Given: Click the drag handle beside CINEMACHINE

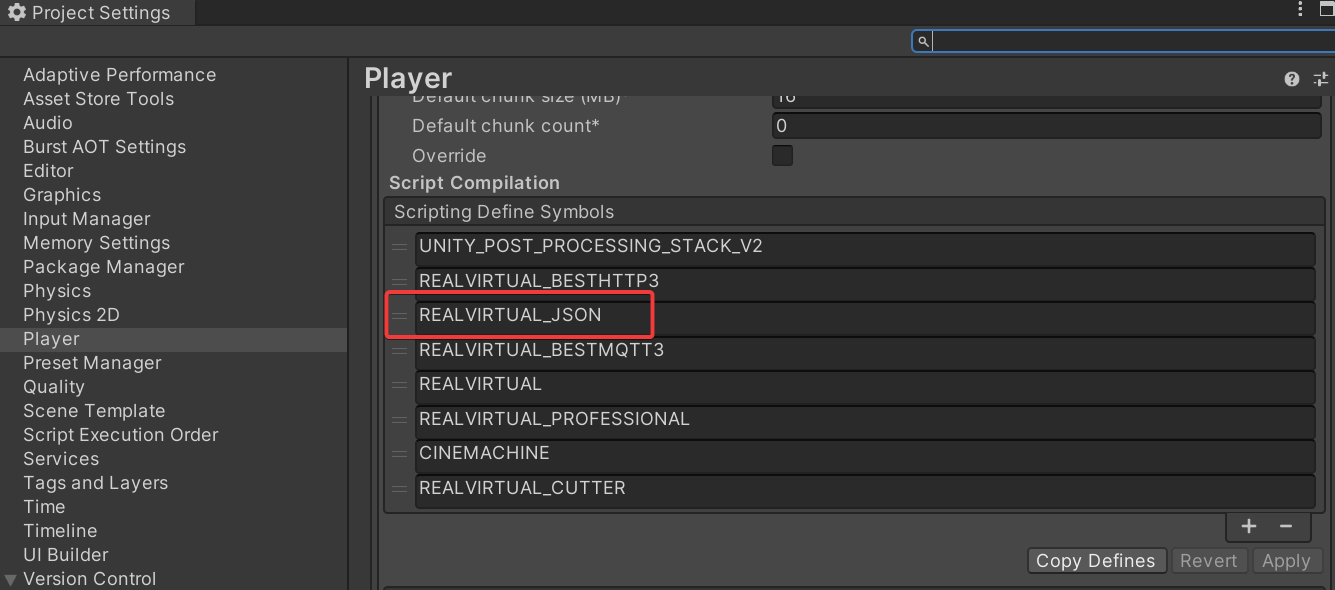Looking at the screenshot, I should click(400, 454).
